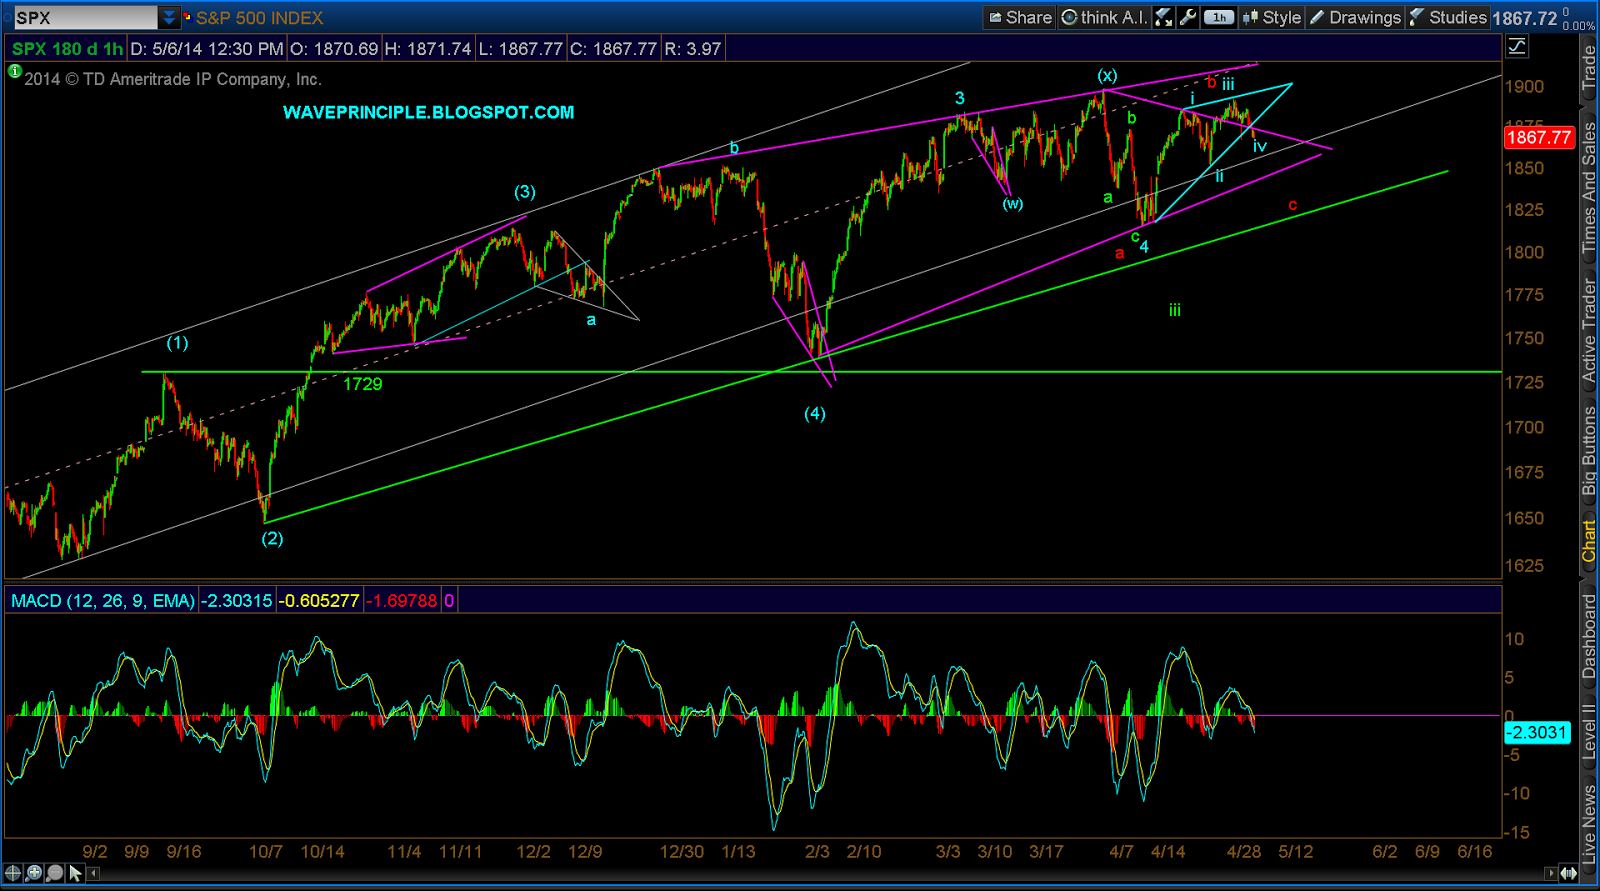This screenshot has height=891, width=1600.
Task: Click the open price O: 1870.69 readout
Action: click(x=334, y=48)
